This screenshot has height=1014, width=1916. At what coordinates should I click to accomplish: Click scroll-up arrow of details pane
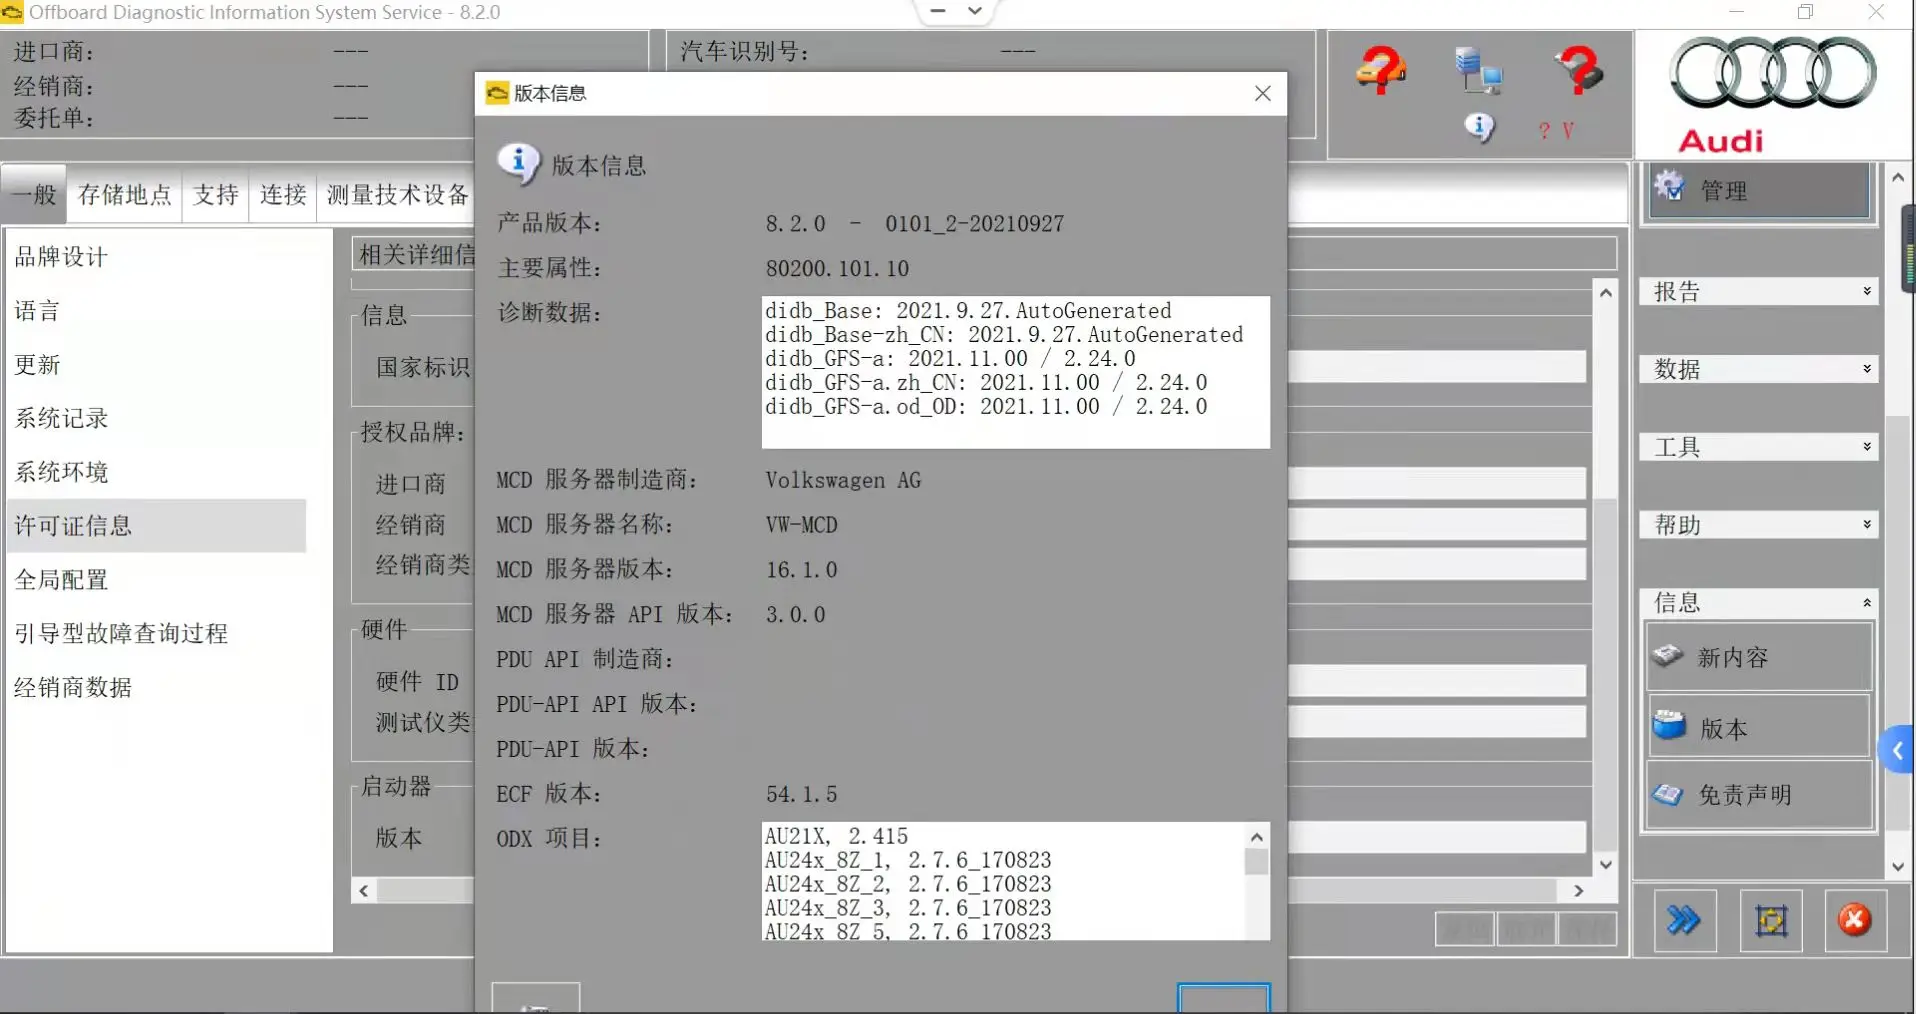pos(1606,293)
